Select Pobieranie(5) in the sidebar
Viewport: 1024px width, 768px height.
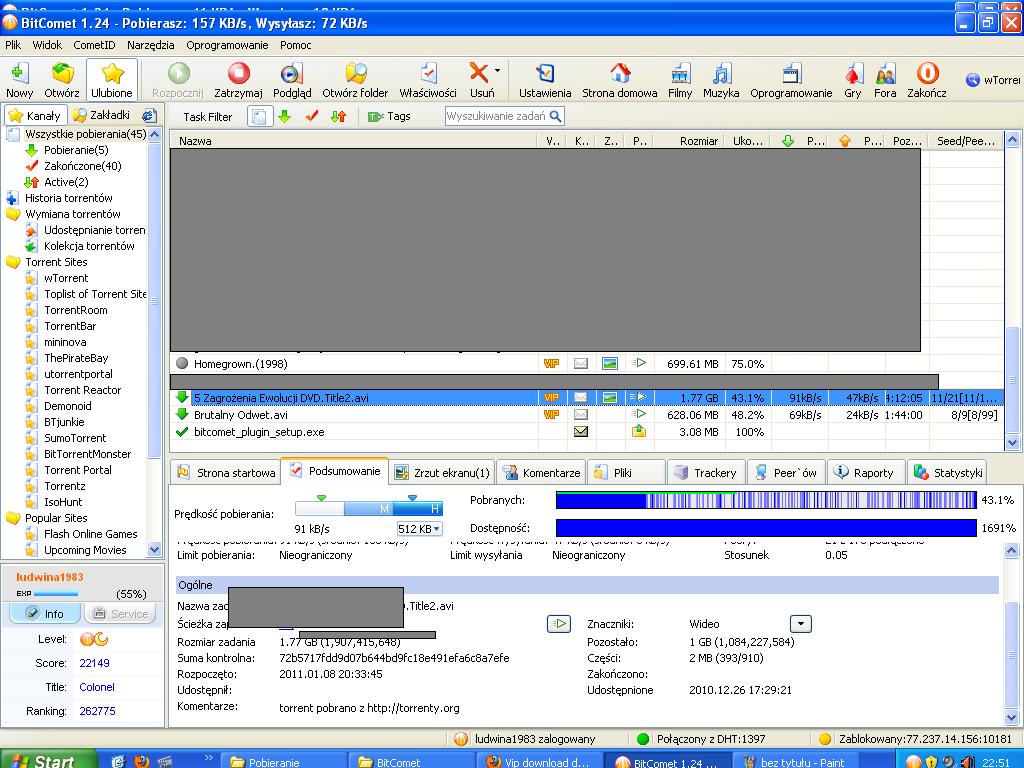(x=76, y=150)
